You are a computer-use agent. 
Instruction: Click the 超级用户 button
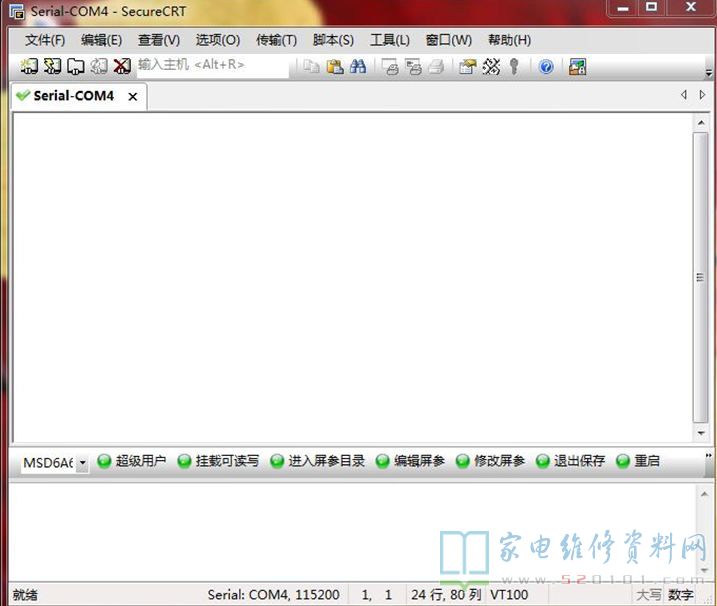pos(132,461)
